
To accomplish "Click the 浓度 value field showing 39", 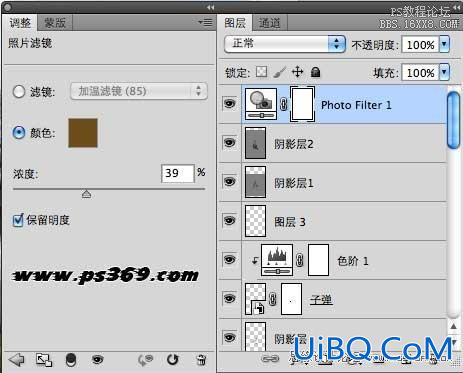I will coord(177,173).
